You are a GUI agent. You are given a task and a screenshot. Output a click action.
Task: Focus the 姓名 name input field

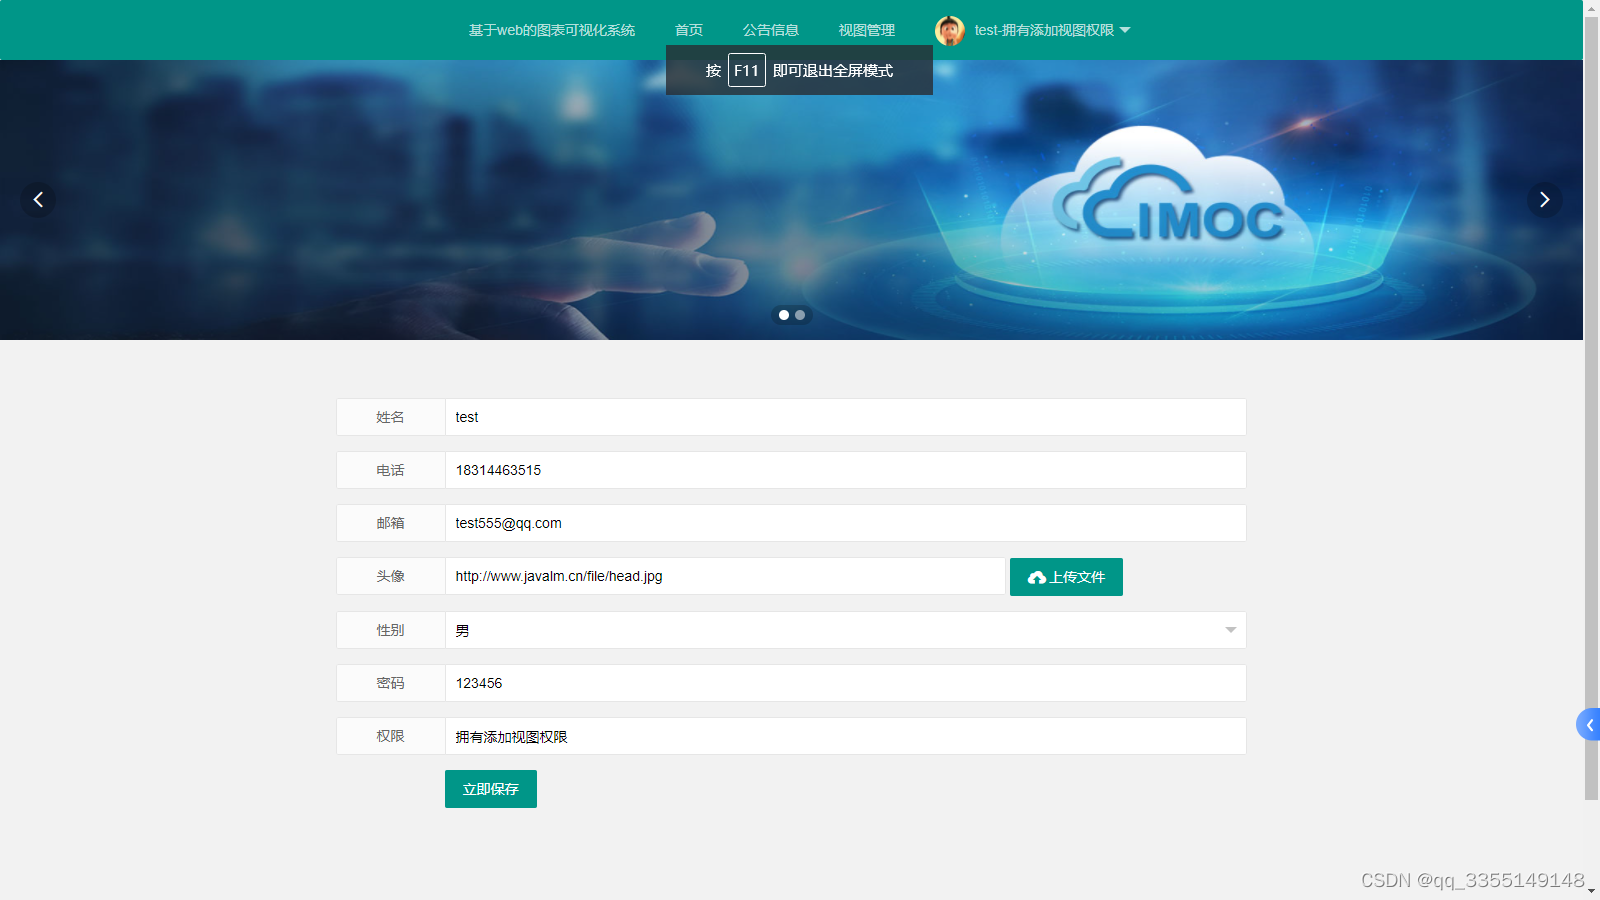click(846, 417)
